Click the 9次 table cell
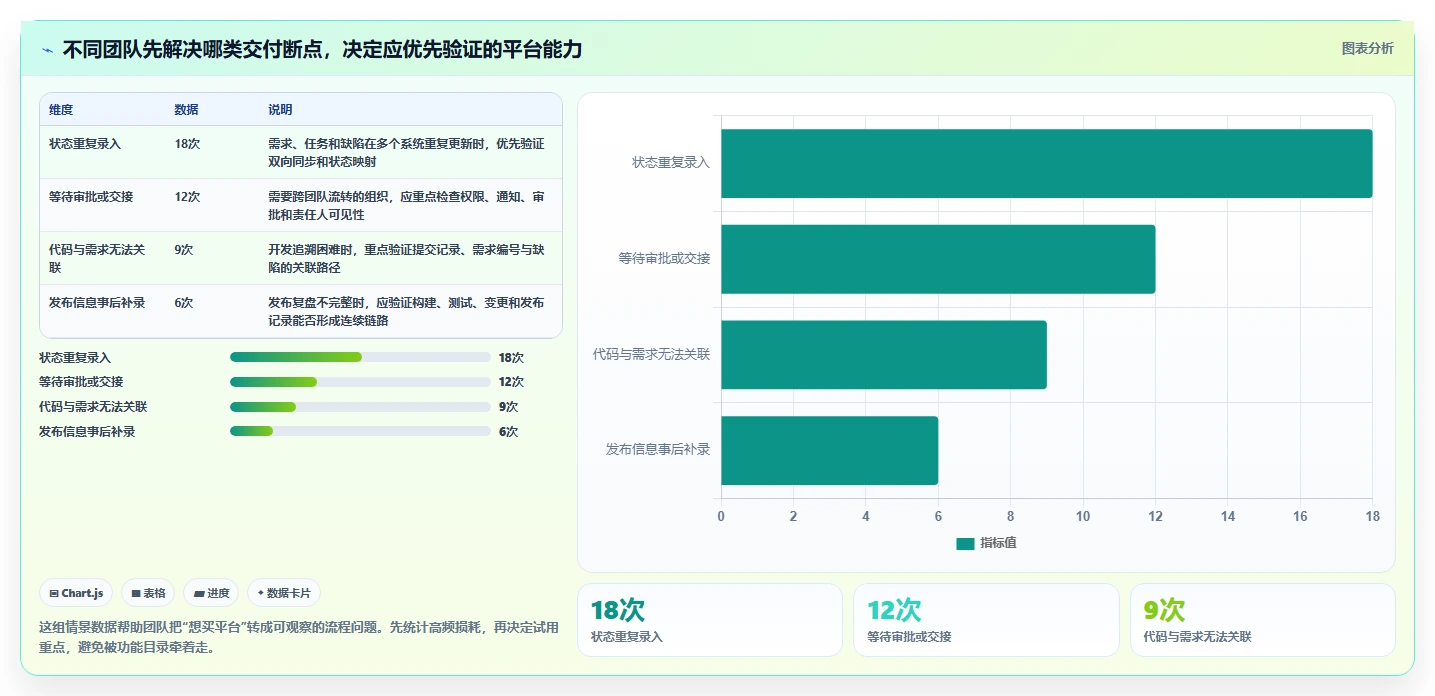The width and height of the screenshot is (1435, 696). pos(184,250)
